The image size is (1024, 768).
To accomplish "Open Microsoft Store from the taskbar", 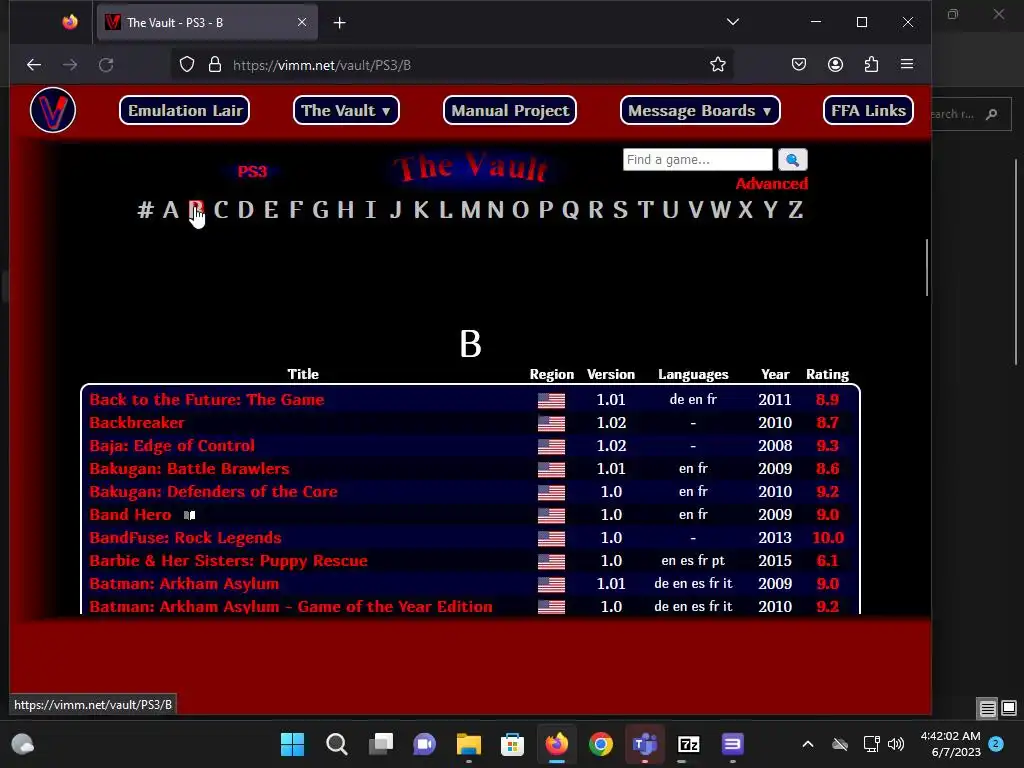I will point(513,744).
